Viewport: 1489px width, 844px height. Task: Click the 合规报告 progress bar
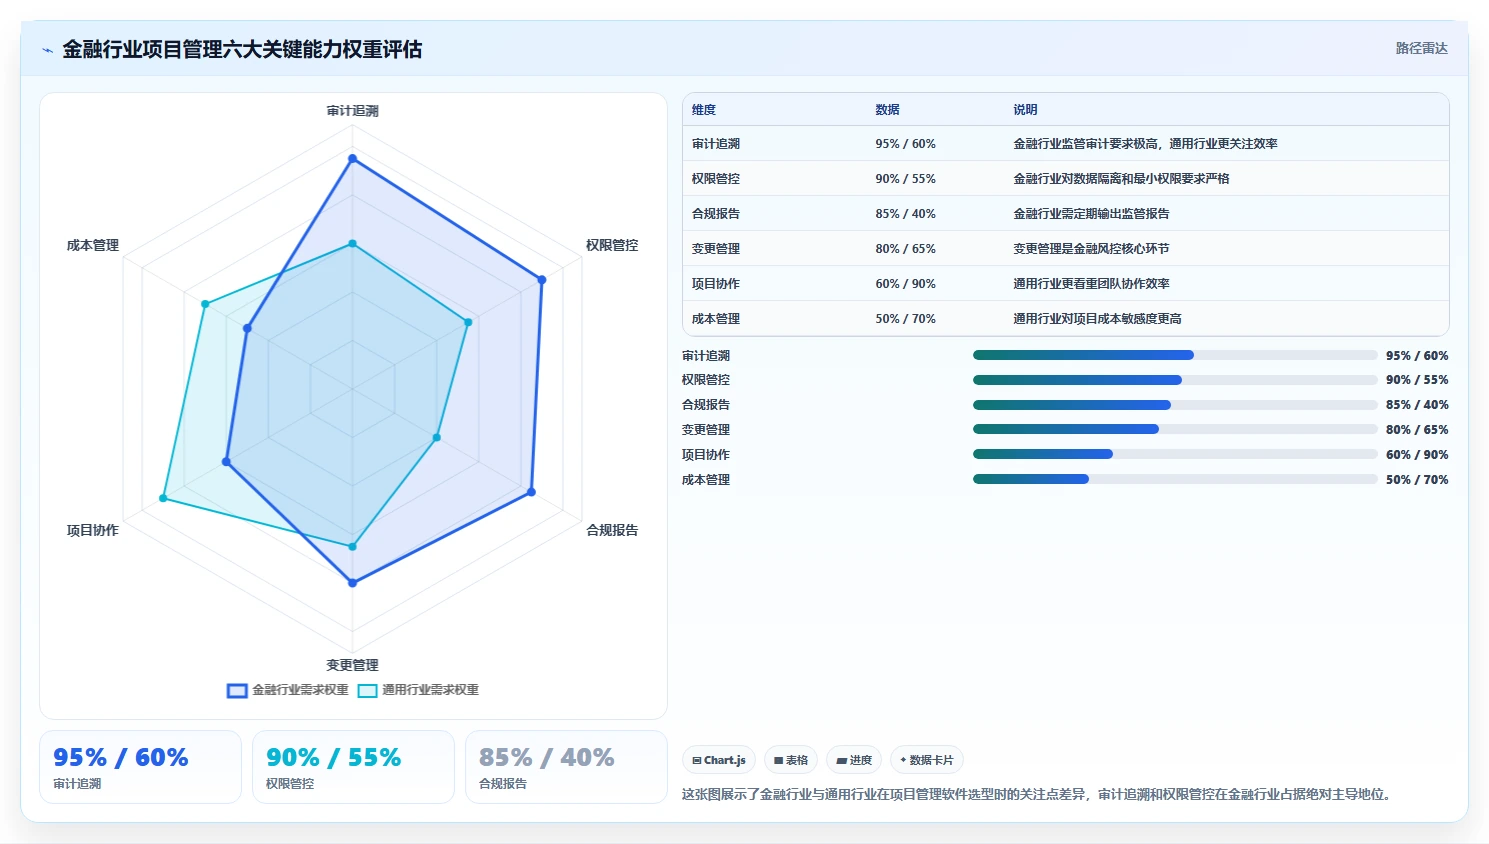coord(1175,405)
